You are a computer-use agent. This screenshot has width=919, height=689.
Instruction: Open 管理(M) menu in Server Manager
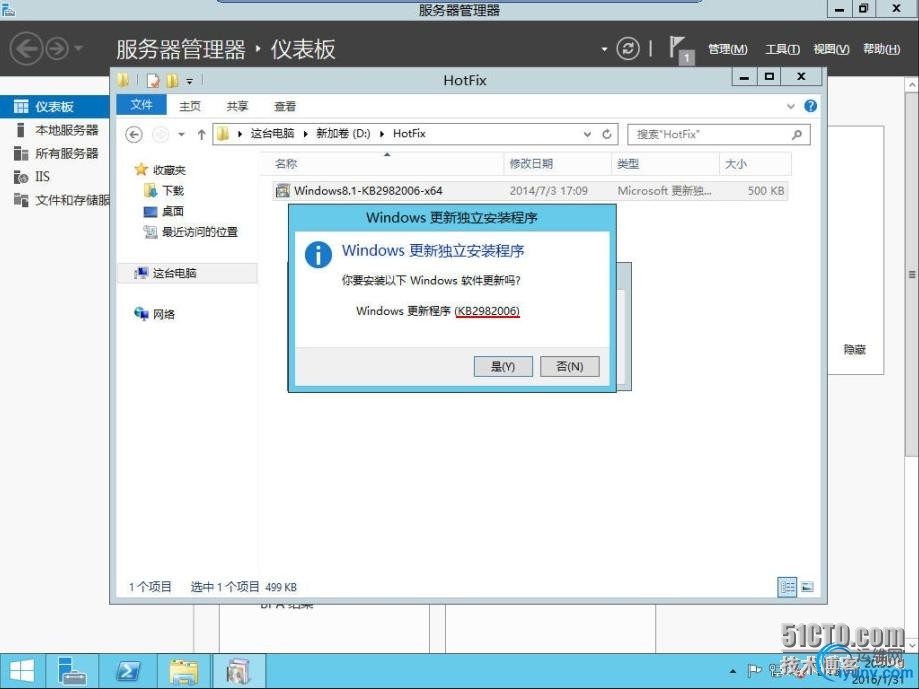(x=728, y=49)
